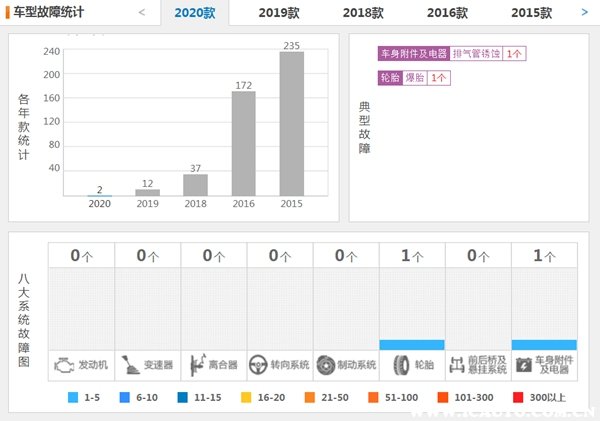This screenshot has height=421, width=600.
Task: Click the light blue 1-5 legend swatch
Action: pos(73,397)
